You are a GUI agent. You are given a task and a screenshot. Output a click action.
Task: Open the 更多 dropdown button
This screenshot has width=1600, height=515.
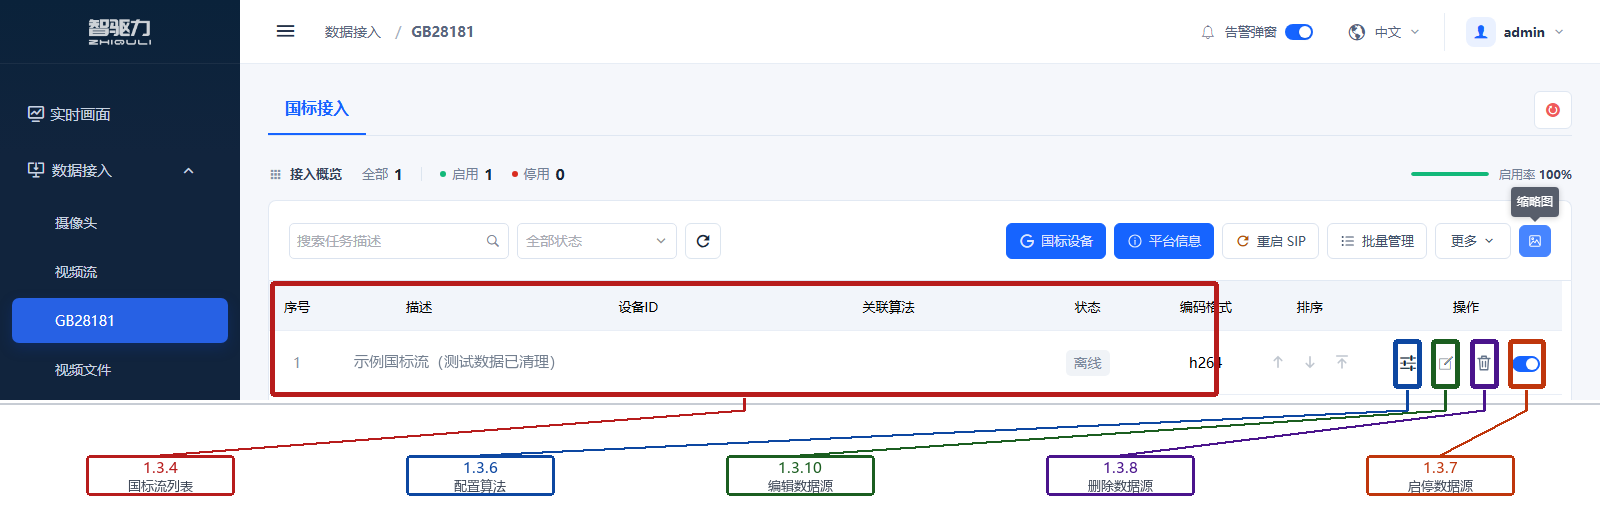point(1472,241)
